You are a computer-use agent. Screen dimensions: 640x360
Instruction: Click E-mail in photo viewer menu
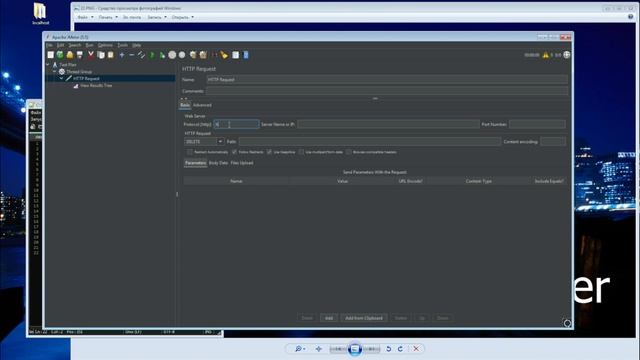coord(132,17)
